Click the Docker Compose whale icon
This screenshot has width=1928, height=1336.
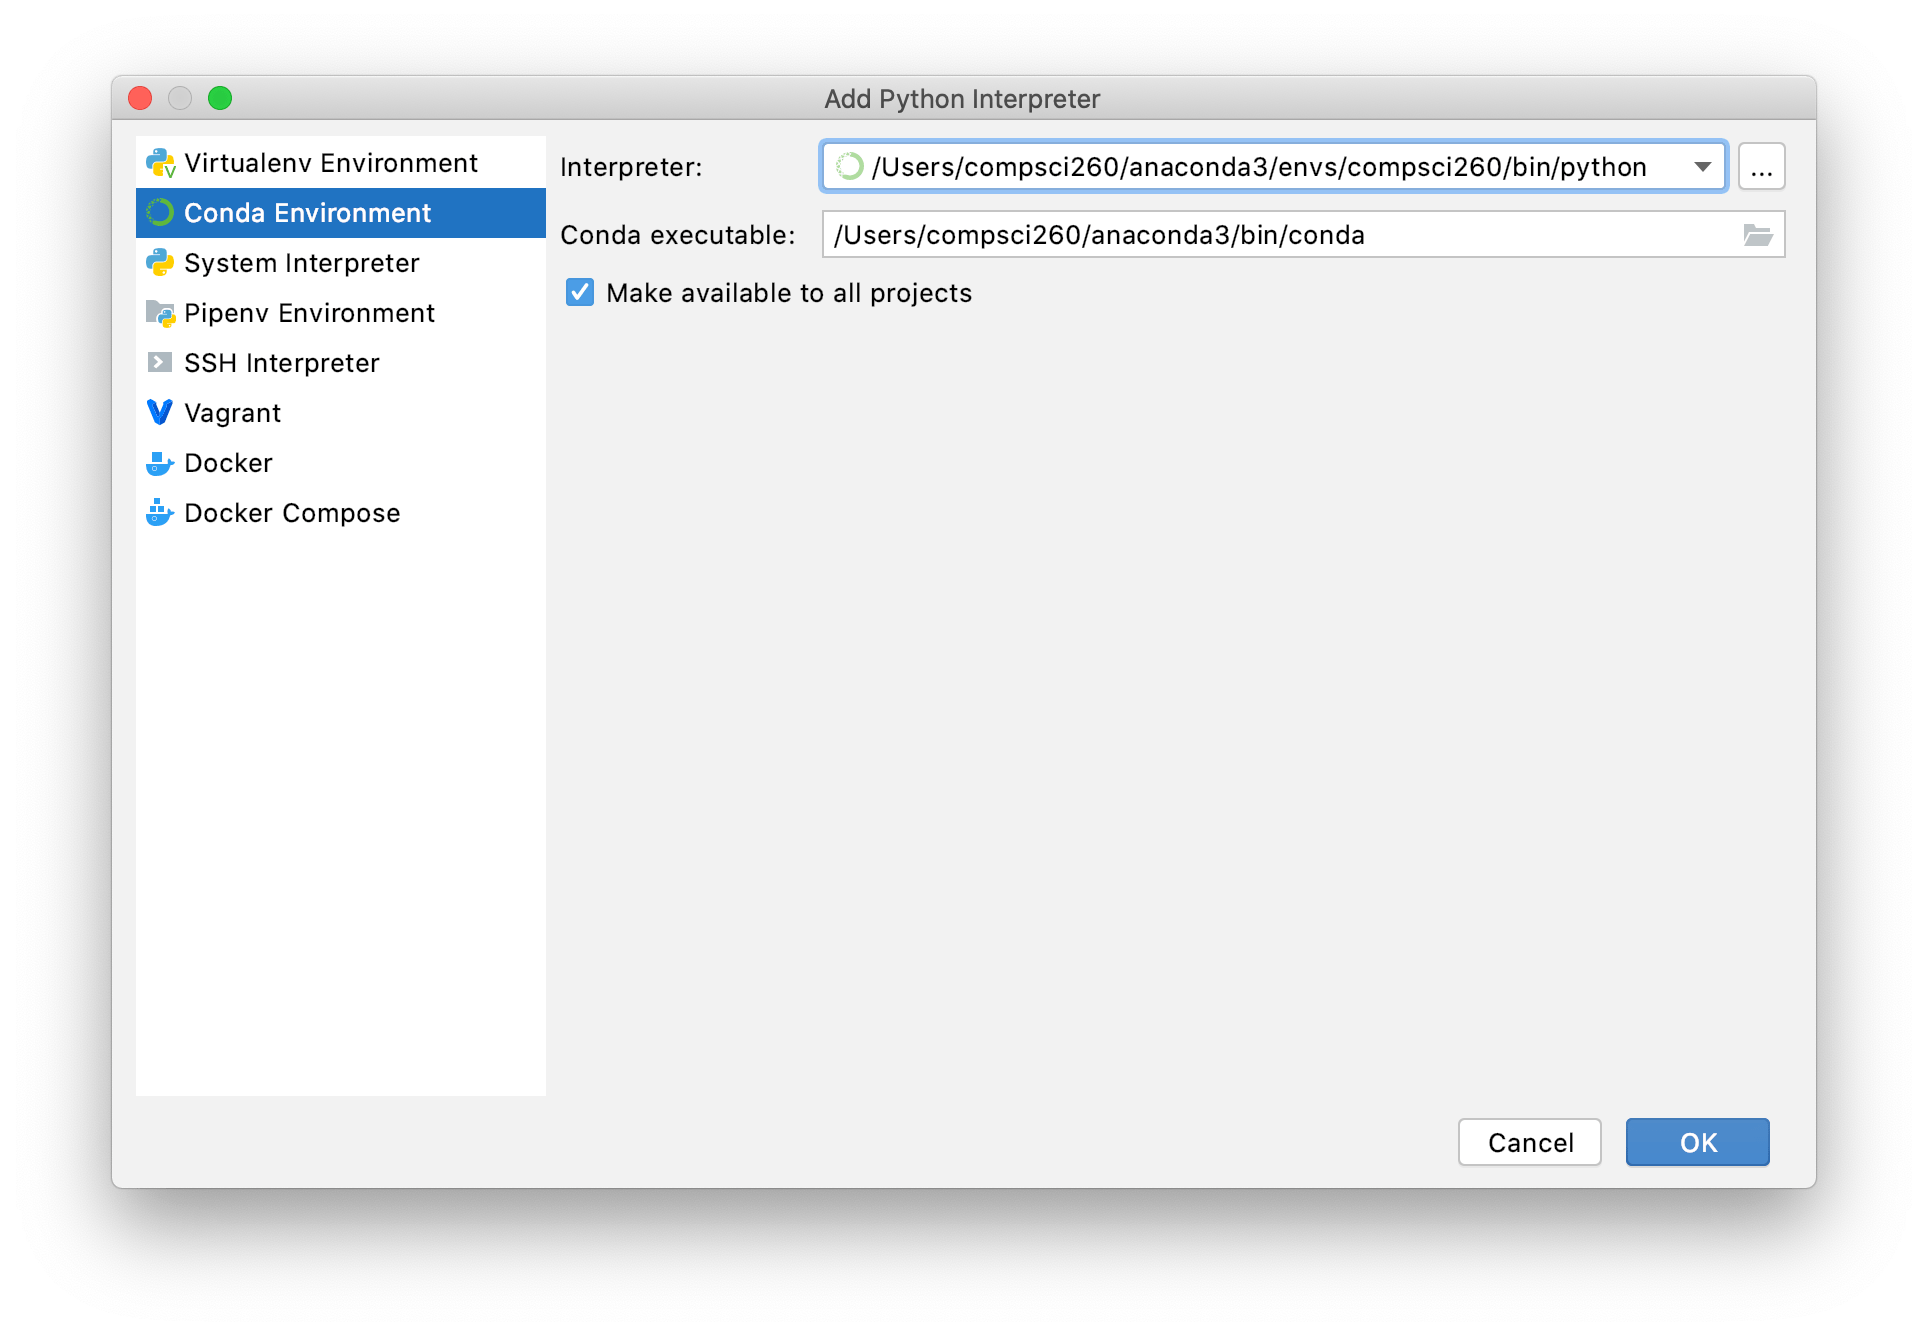[x=160, y=513]
